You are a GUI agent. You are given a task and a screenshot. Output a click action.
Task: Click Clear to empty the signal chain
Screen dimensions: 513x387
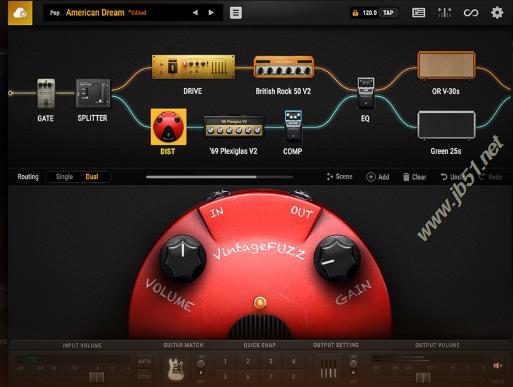[x=414, y=177]
